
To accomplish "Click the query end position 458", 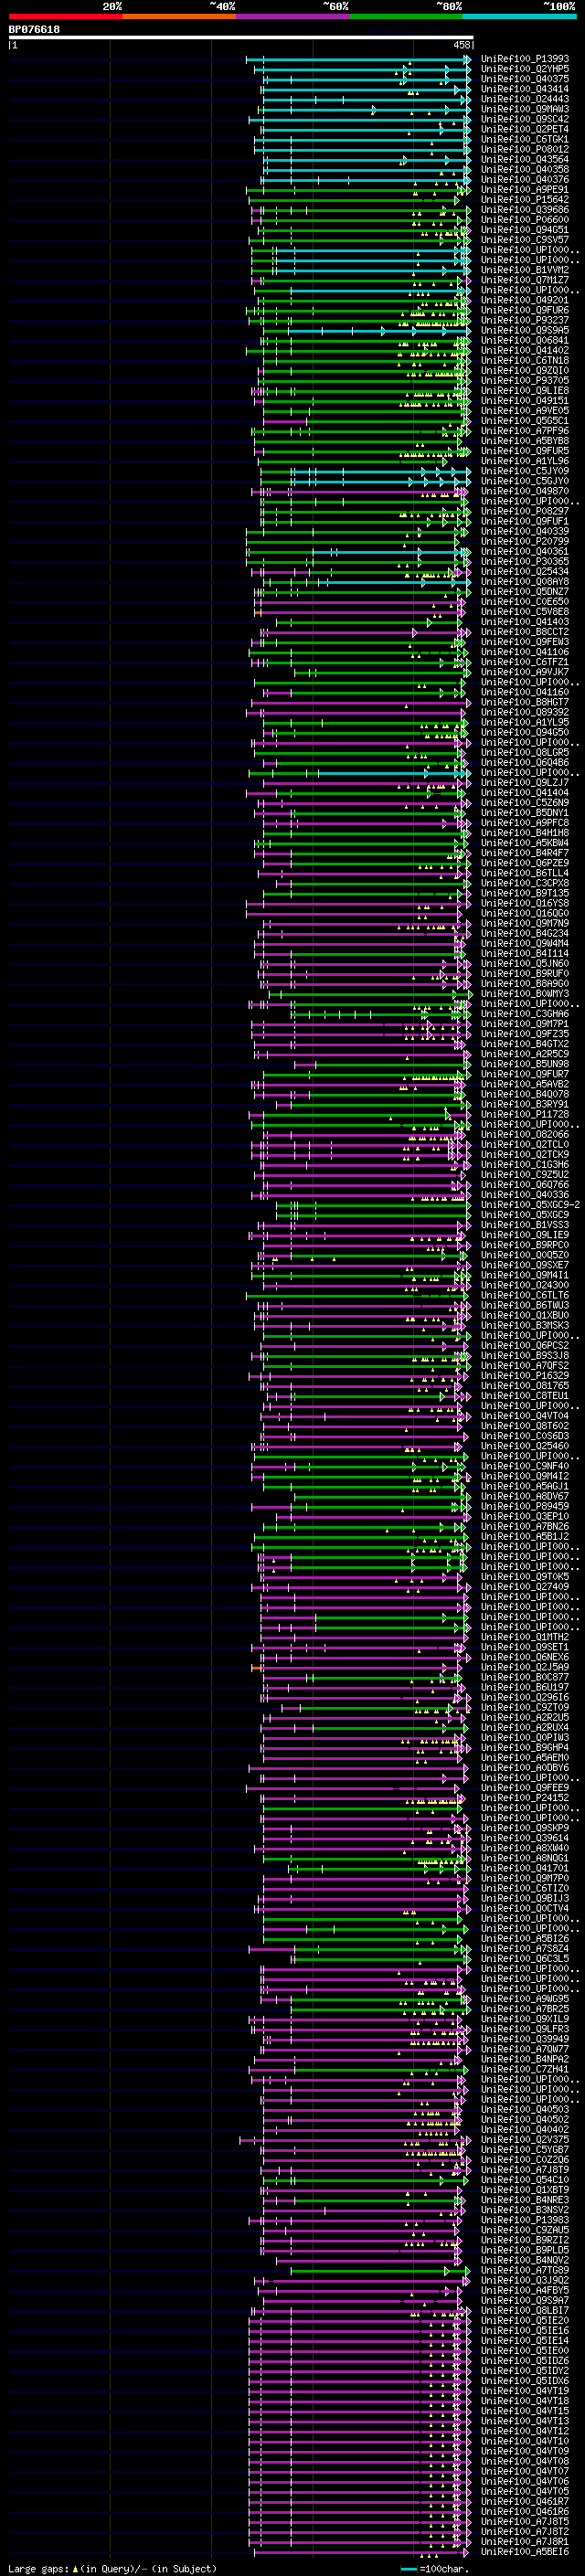I will [x=461, y=46].
